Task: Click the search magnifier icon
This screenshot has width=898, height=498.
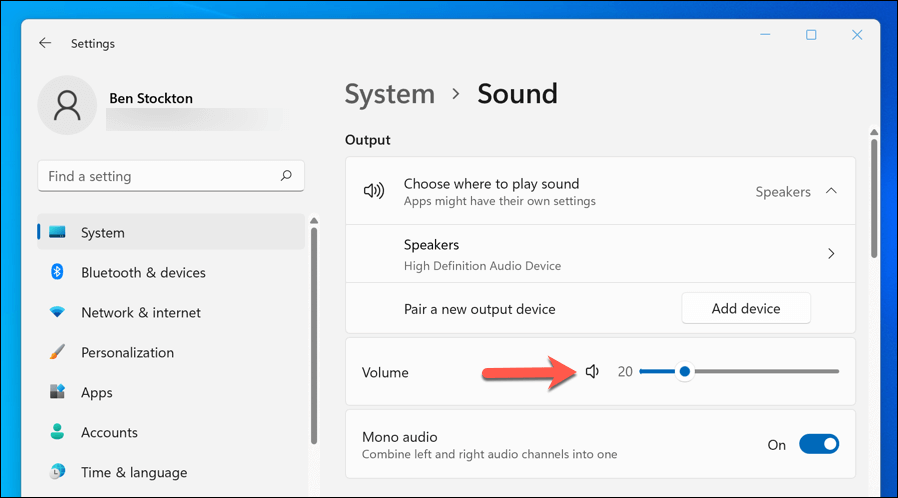Action: [287, 176]
